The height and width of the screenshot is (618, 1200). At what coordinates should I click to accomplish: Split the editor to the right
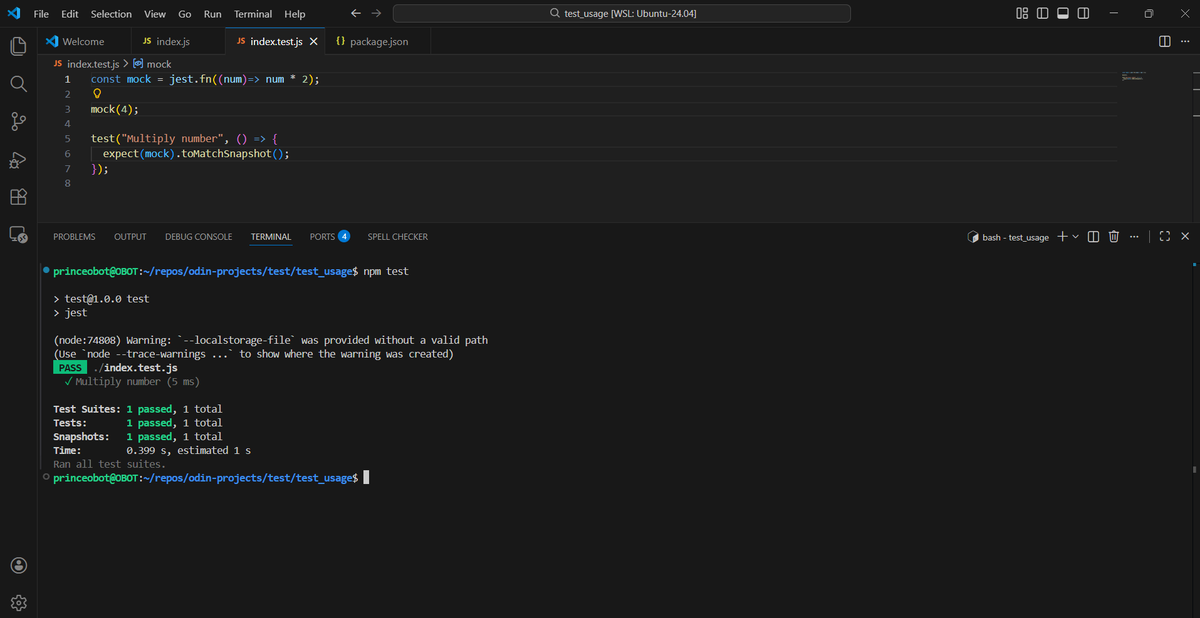1165,41
